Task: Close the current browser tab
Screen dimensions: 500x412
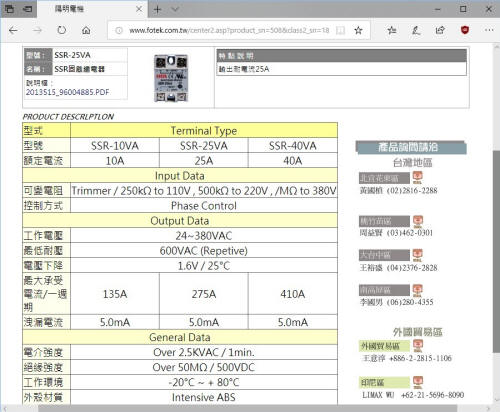Action: point(139,9)
